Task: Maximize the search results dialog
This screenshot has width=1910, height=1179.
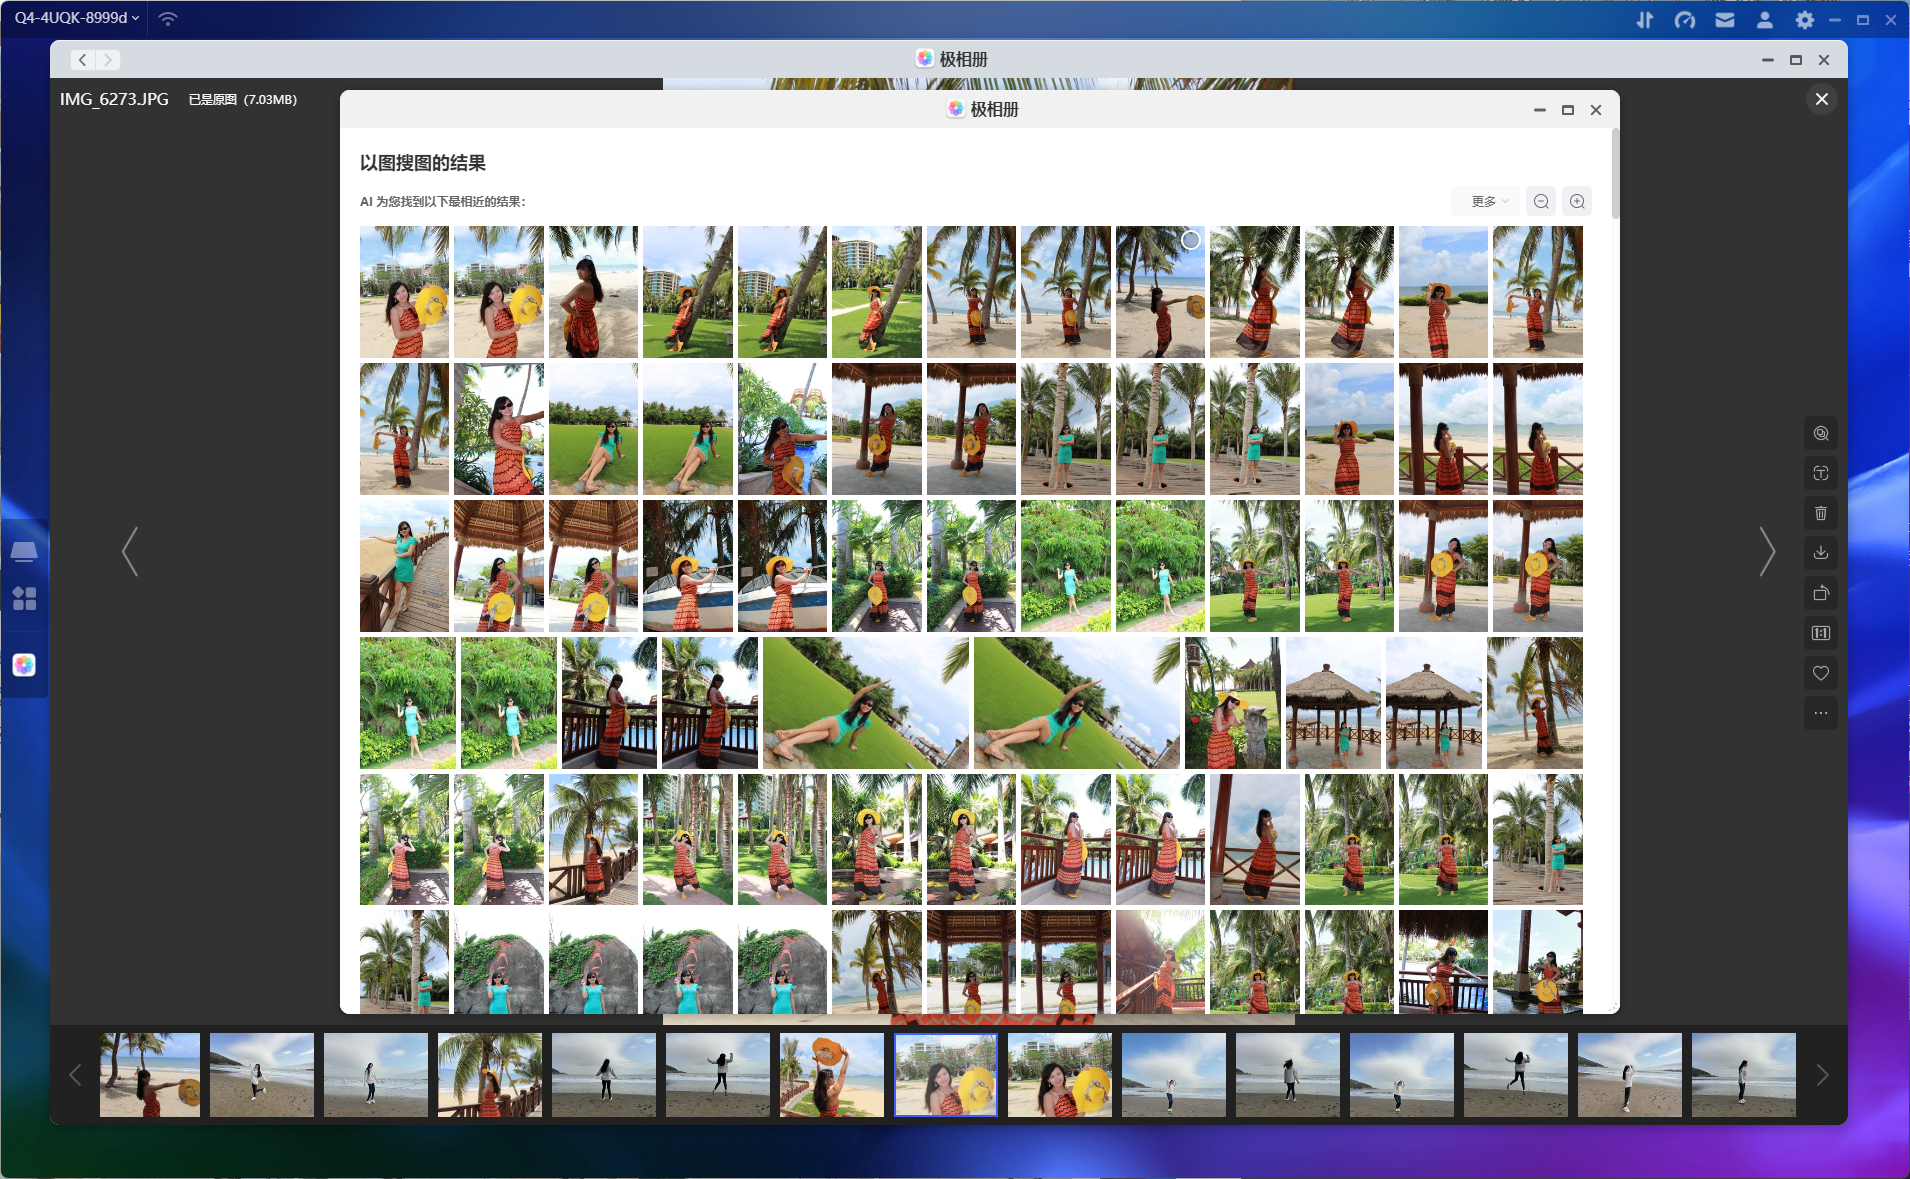Action: coord(1568,110)
